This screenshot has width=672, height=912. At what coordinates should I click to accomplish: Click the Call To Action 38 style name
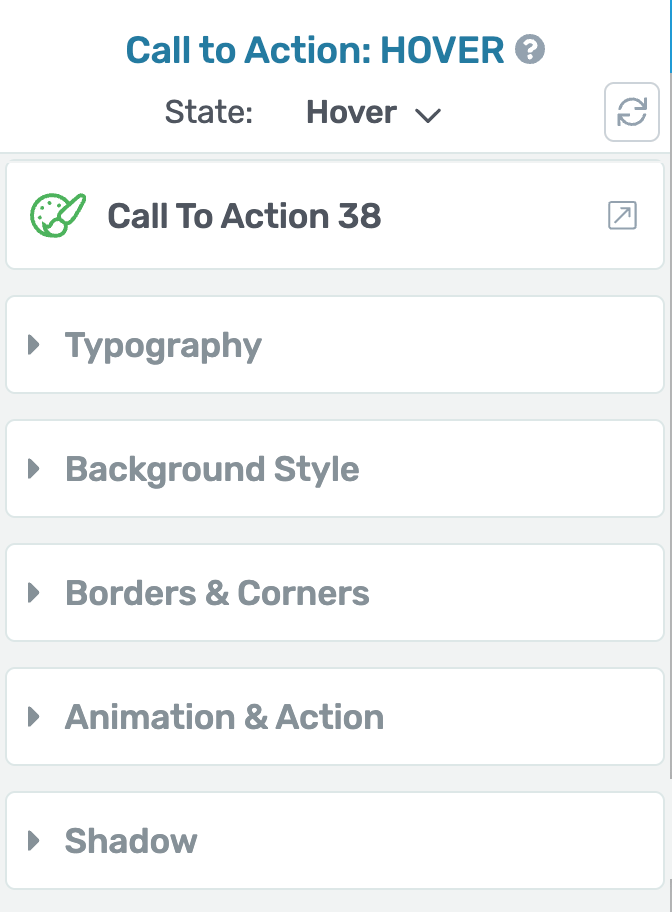click(244, 216)
